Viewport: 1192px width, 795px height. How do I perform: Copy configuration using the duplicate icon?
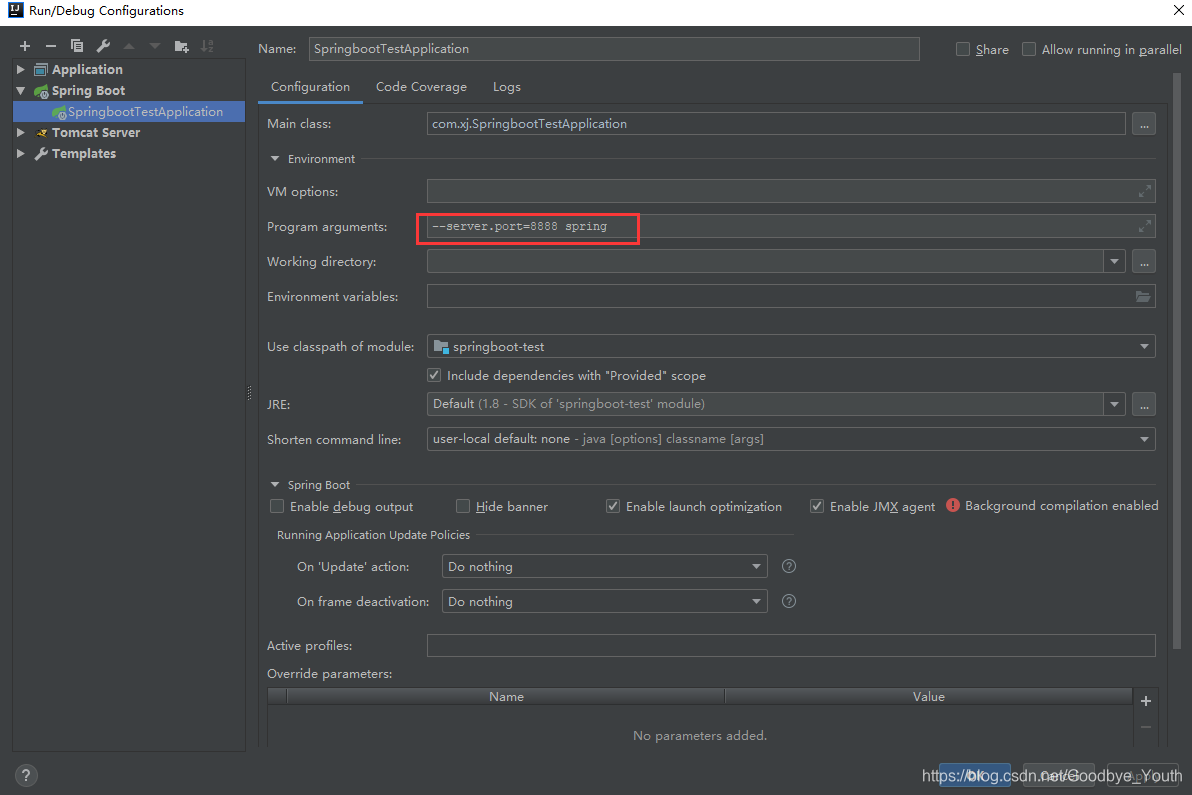77,46
